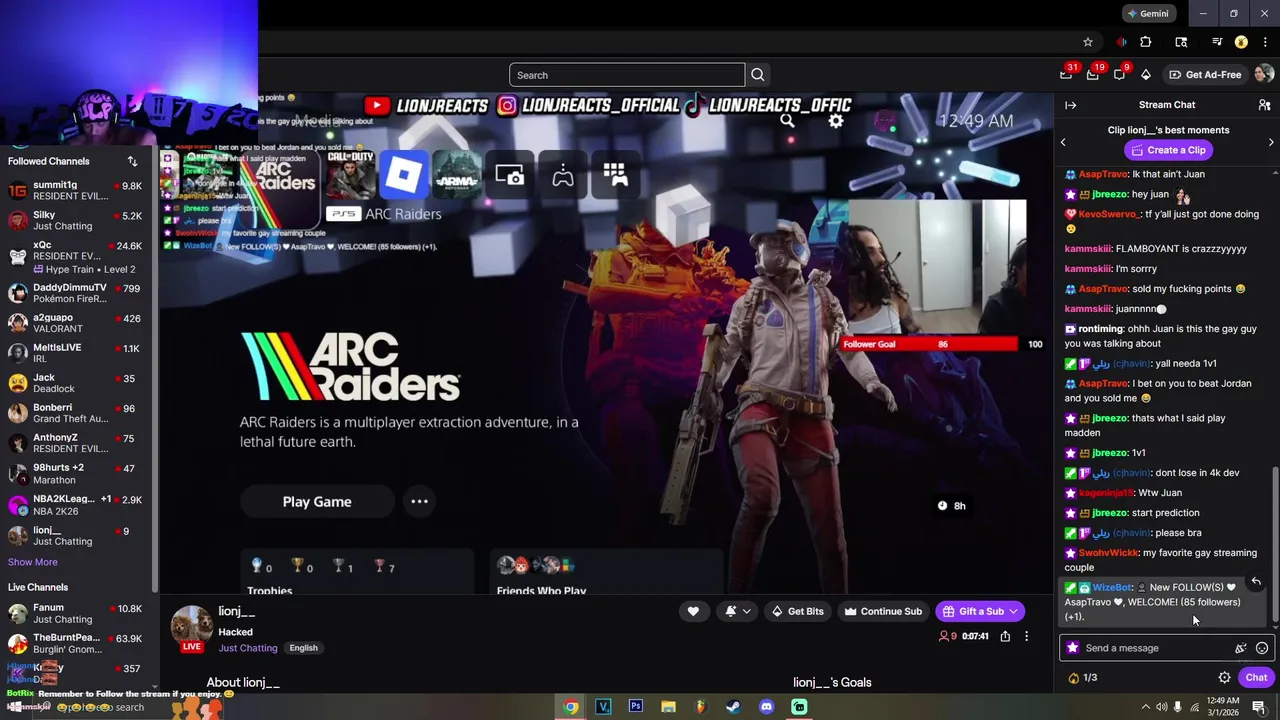Screen dimensions: 1280x720
Task: Expand followed list with Show More
Action: click(33, 562)
